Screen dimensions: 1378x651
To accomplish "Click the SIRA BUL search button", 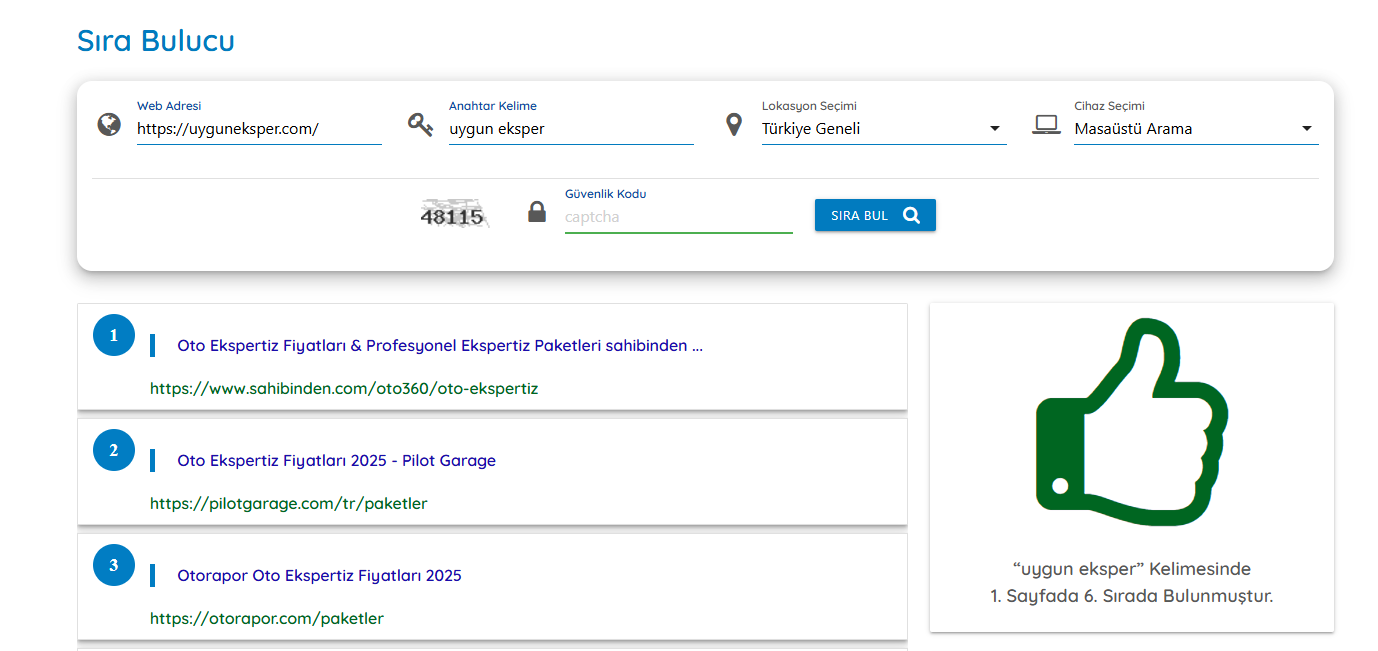I will 875,215.
